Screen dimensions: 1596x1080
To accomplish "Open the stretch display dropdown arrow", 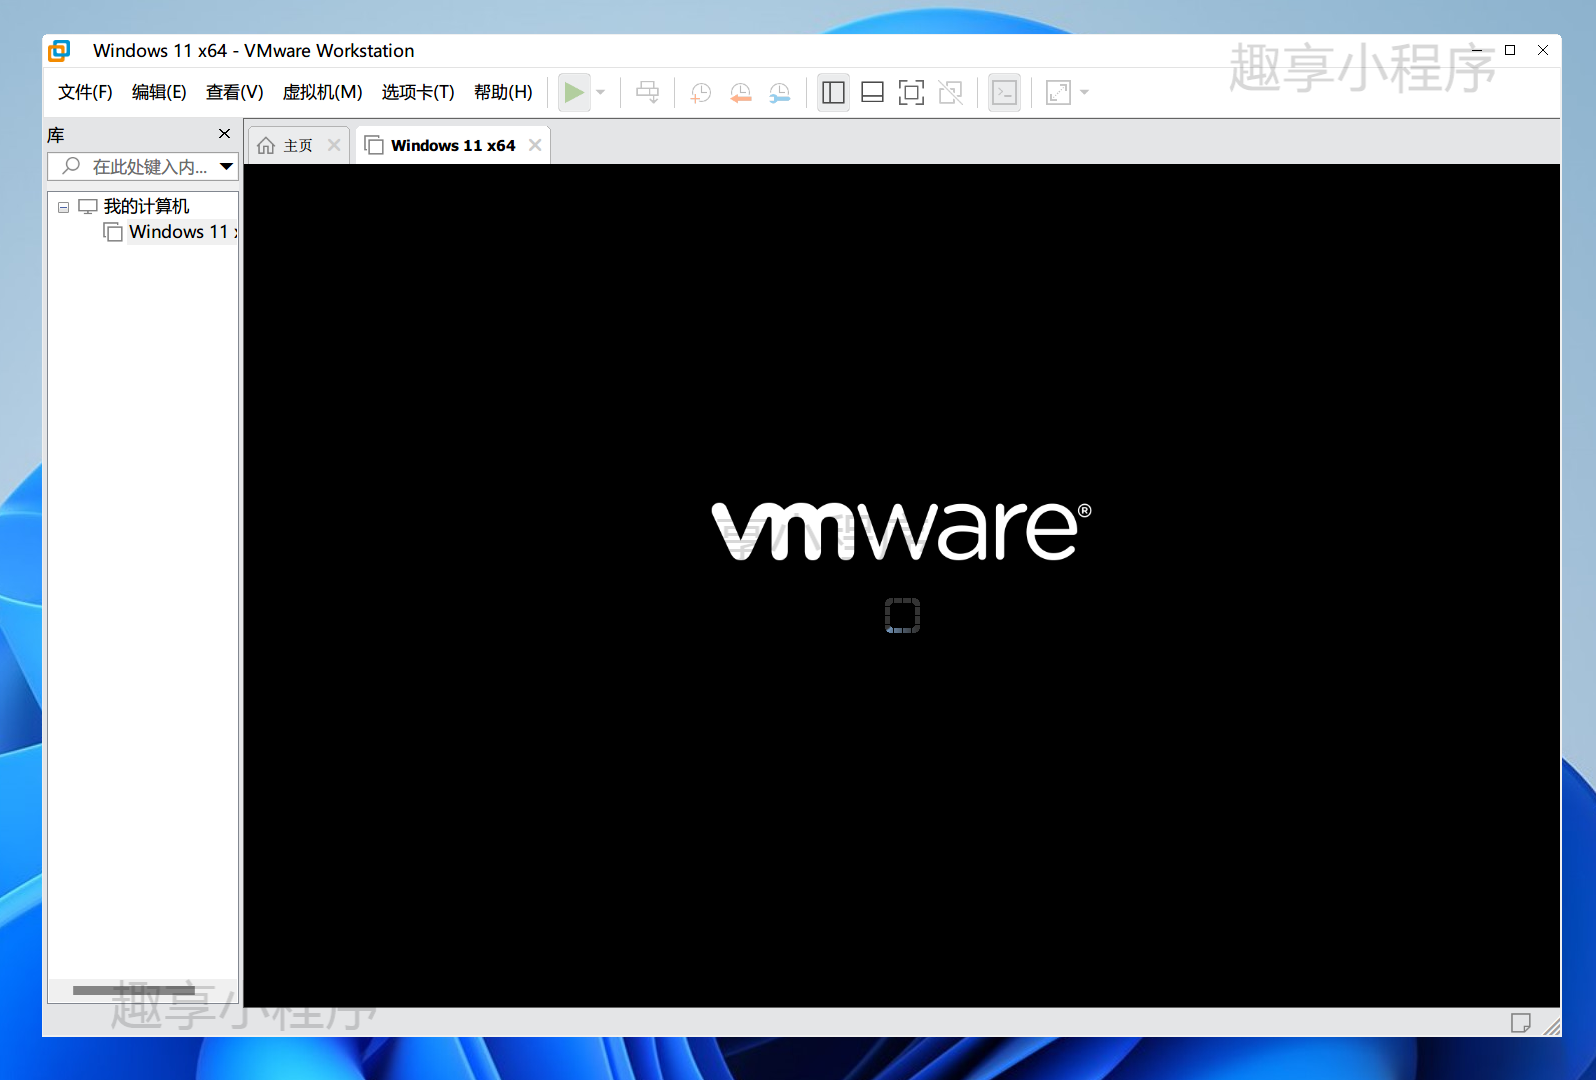I will coord(1085,93).
